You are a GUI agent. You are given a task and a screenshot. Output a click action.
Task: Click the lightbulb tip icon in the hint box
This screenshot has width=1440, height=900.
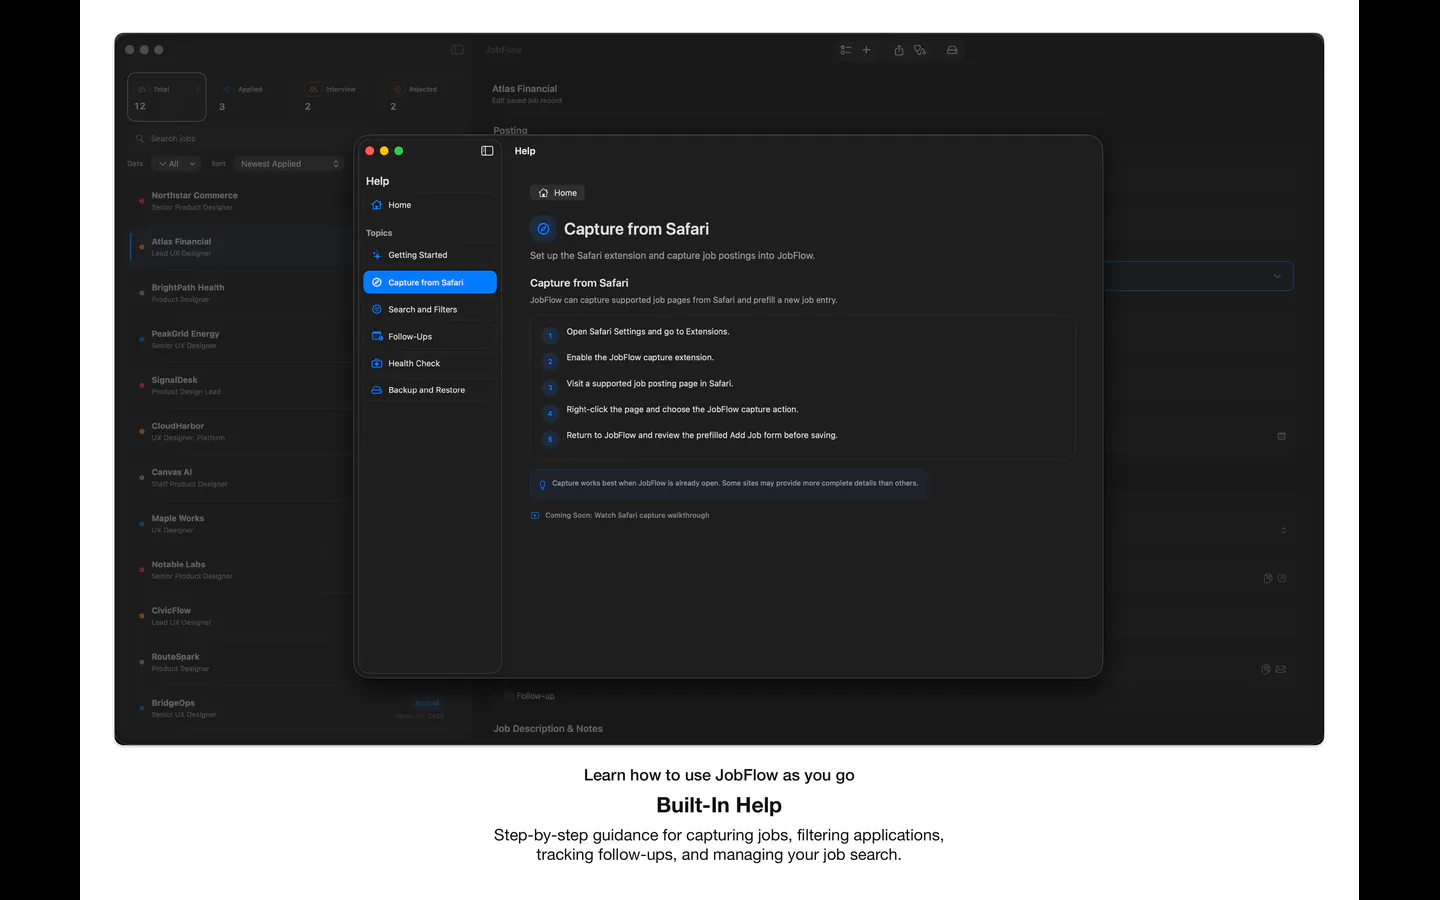543,485
